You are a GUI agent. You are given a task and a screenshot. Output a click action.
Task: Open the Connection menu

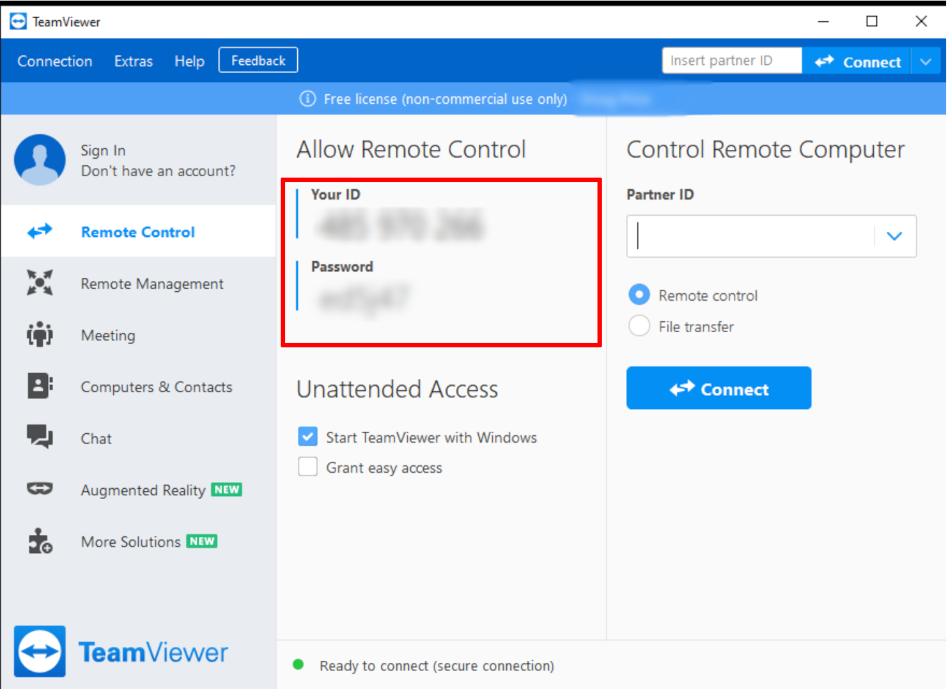click(x=54, y=61)
